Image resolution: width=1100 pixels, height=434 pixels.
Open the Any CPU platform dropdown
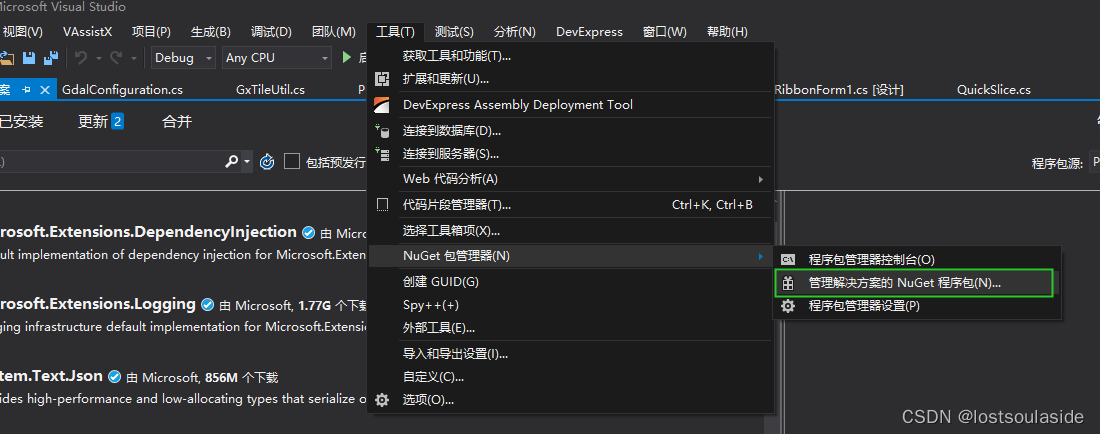pos(276,57)
